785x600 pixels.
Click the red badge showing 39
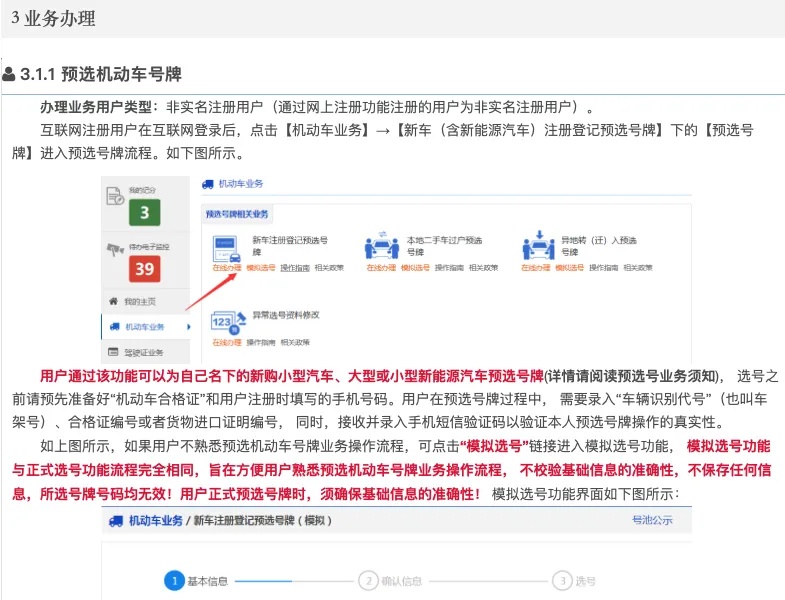144,269
